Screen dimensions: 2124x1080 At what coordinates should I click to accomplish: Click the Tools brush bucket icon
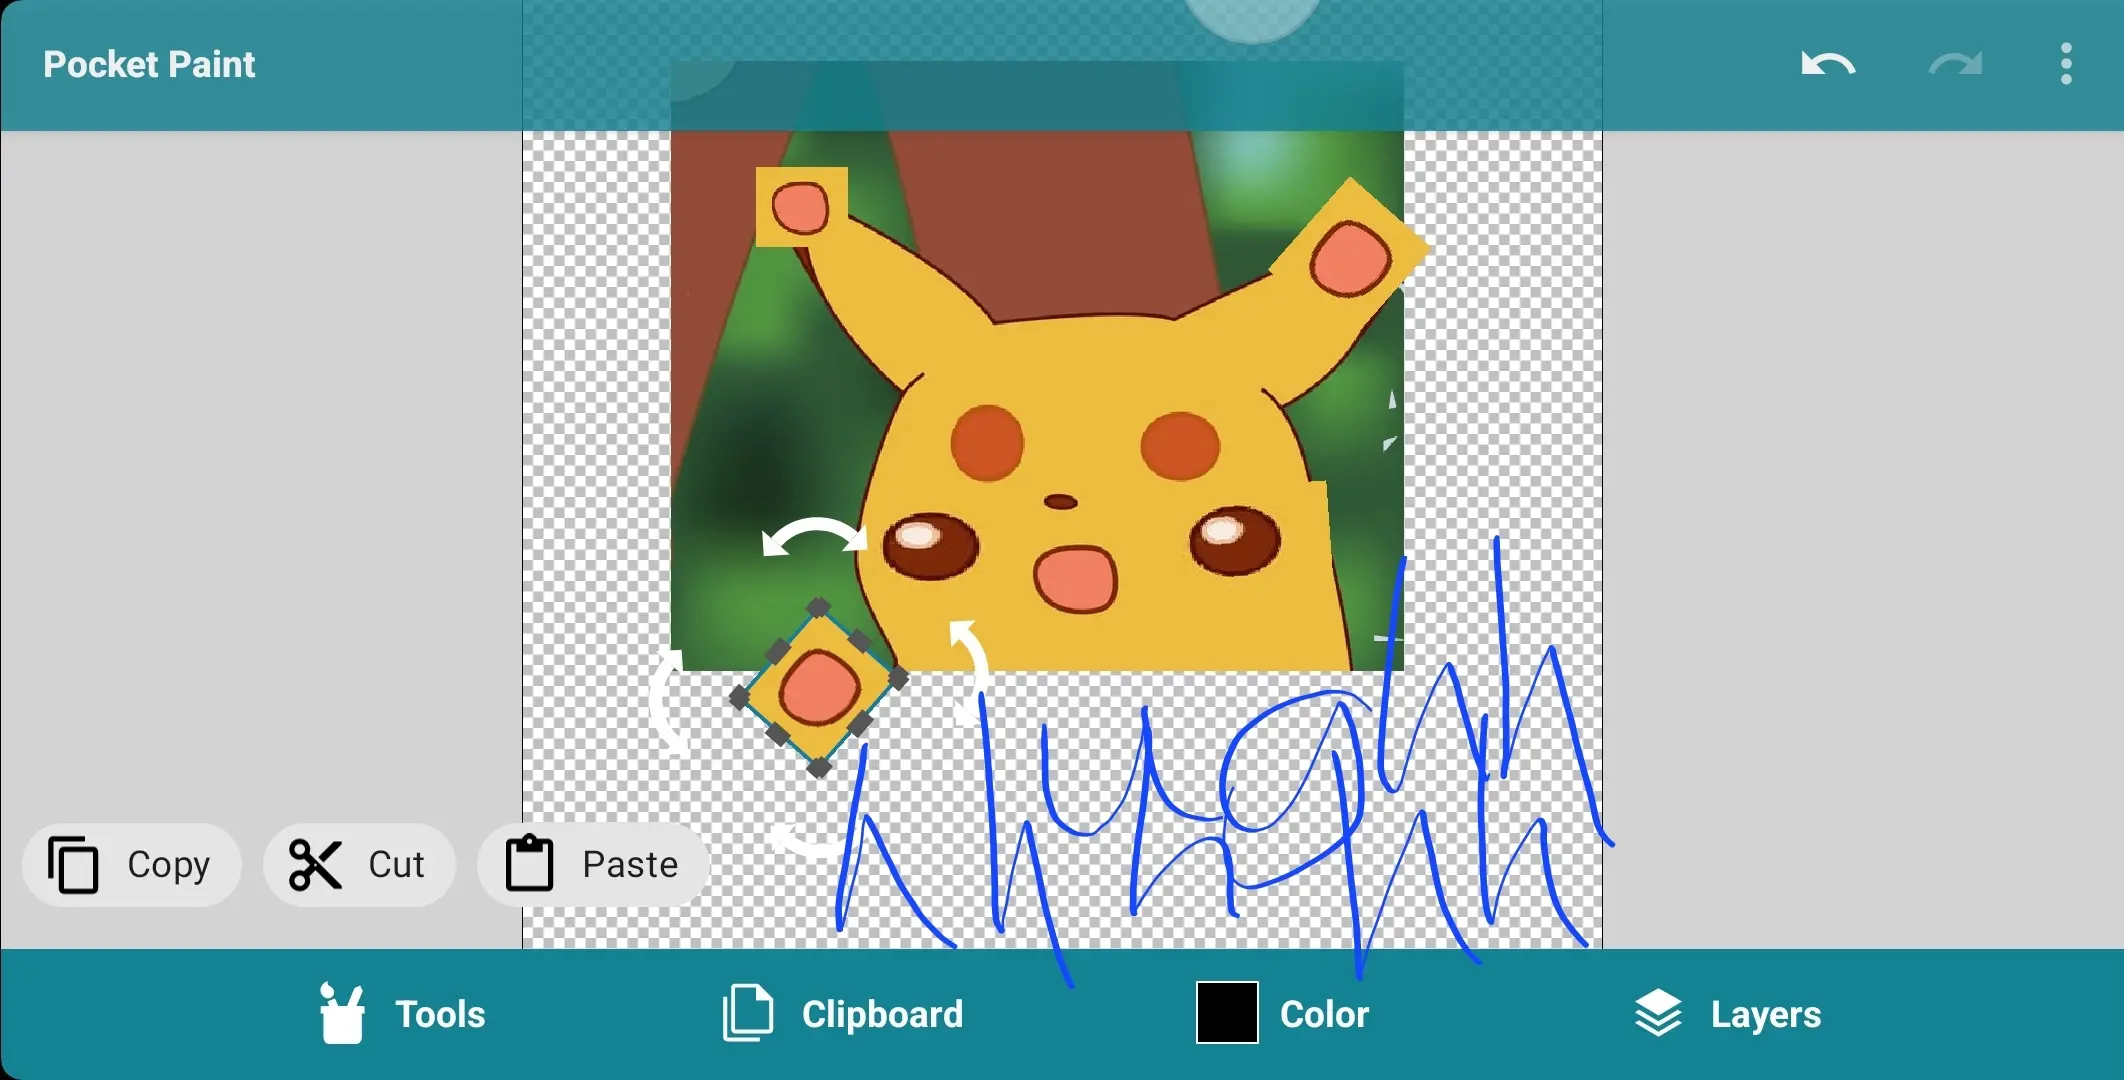pos(342,1013)
